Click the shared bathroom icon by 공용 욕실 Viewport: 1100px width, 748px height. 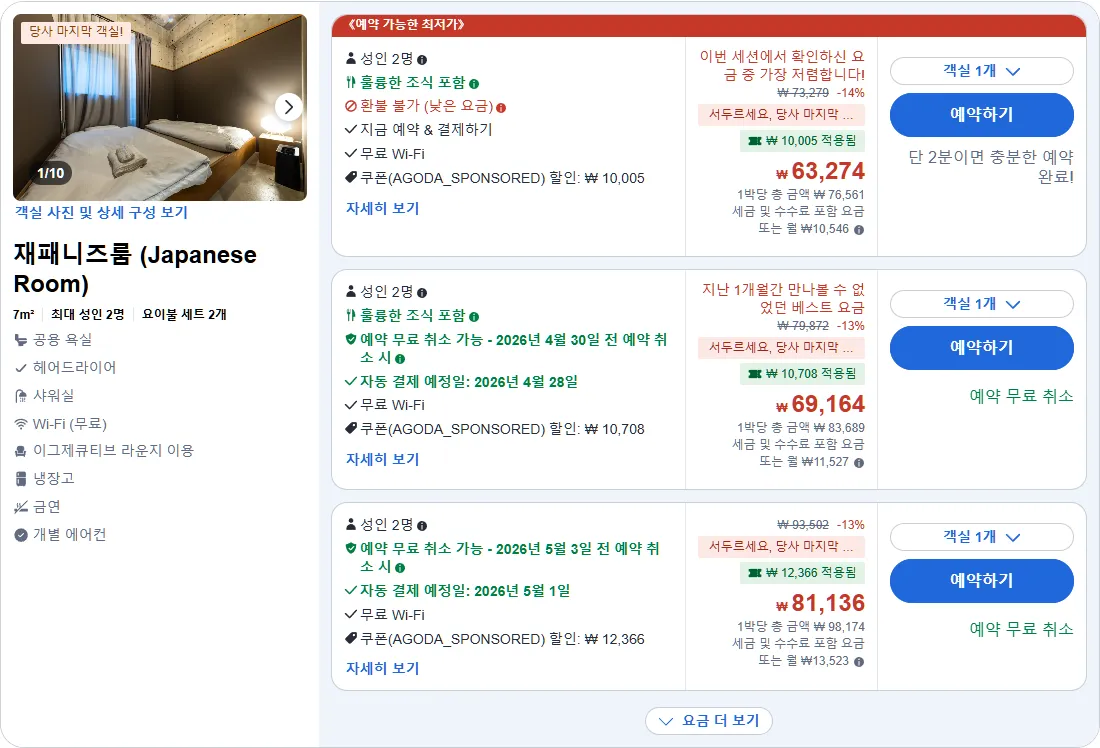[x=21, y=340]
